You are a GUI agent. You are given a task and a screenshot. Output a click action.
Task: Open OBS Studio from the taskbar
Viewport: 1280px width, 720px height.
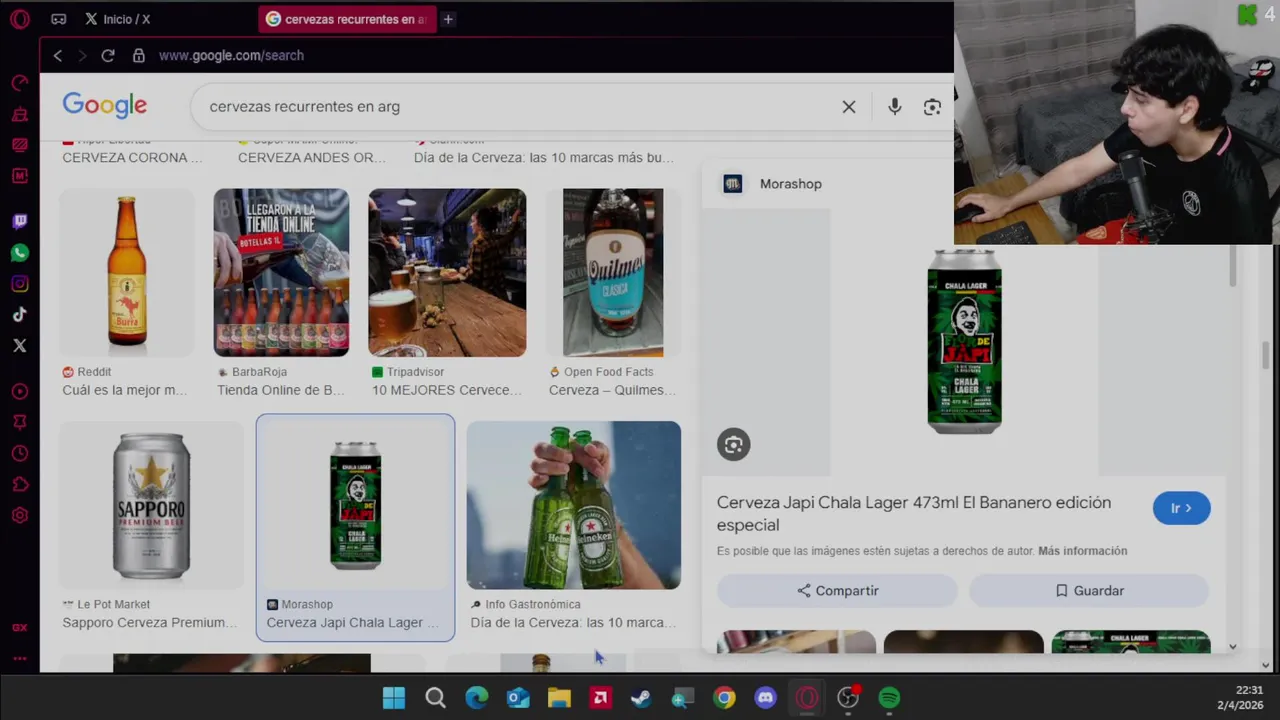coord(848,698)
